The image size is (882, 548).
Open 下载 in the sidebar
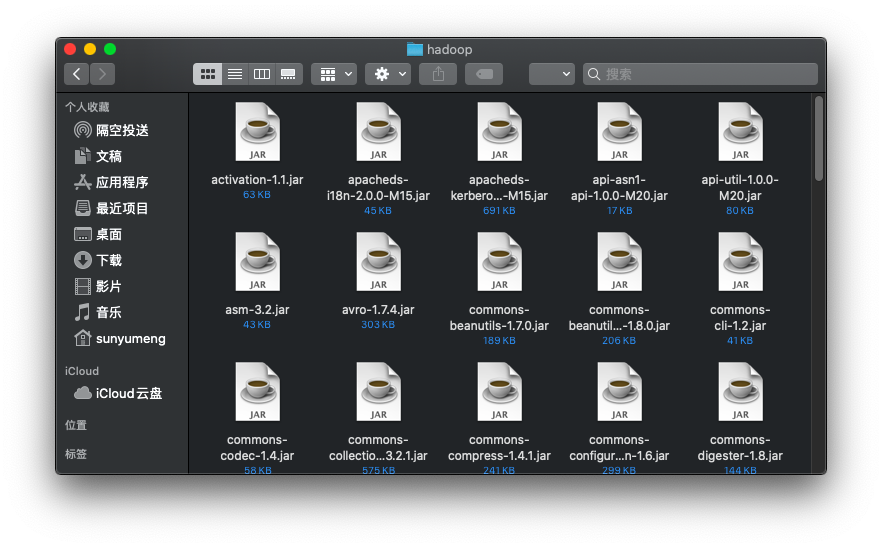coord(98,260)
